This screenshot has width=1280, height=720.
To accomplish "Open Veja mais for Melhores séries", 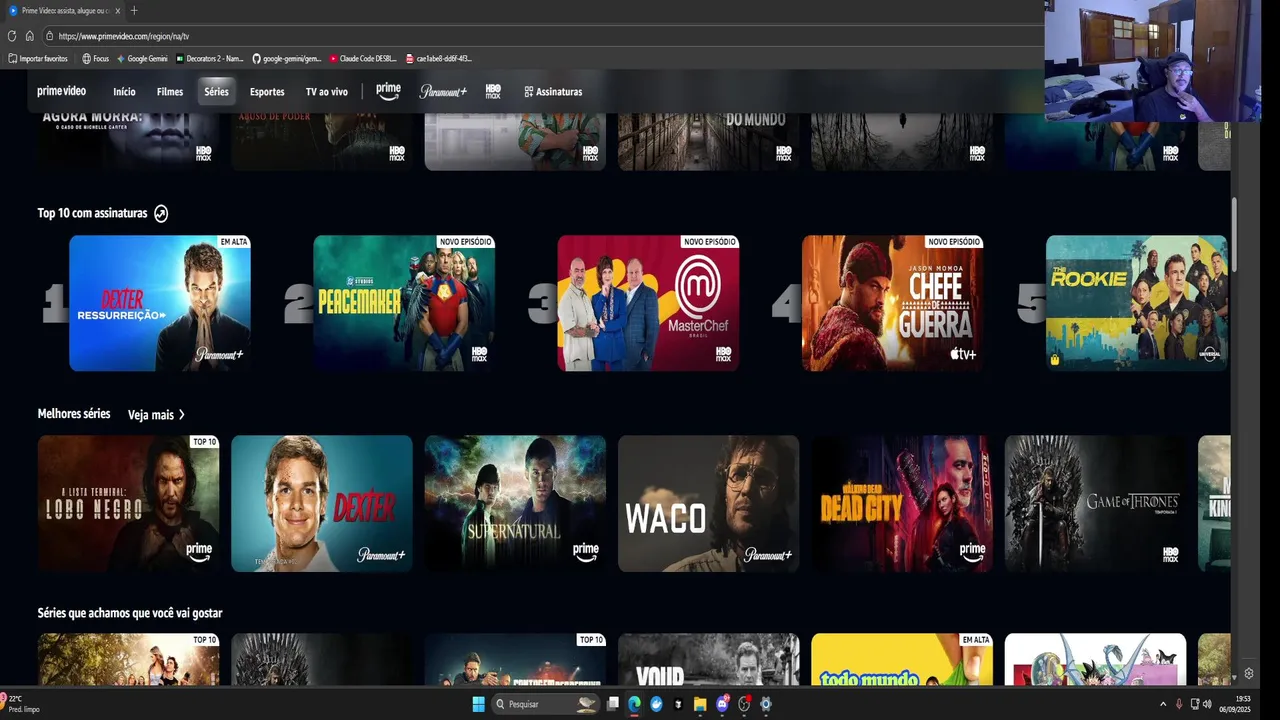I will (156, 415).
